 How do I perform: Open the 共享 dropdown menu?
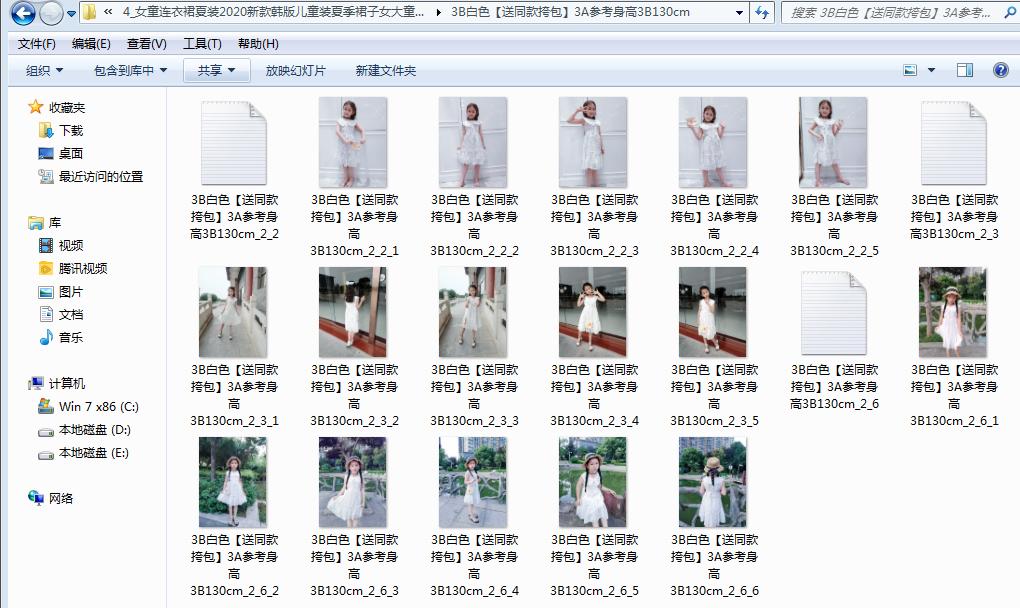[216, 70]
